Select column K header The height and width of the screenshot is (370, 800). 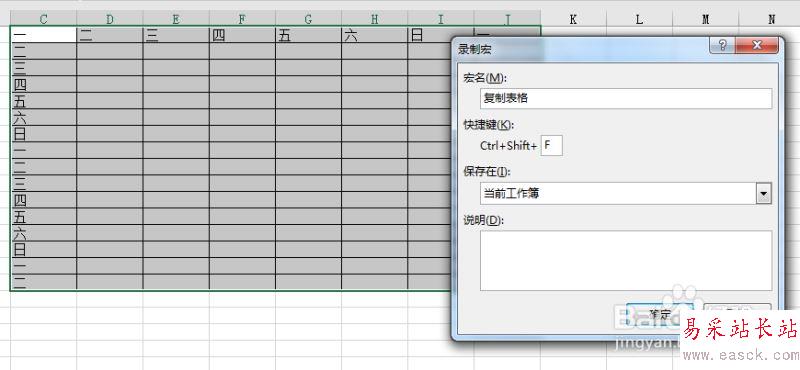coord(573,19)
